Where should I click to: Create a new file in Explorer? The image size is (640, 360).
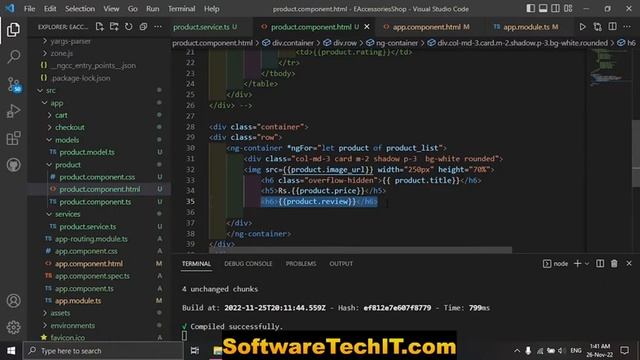click(x=99, y=27)
